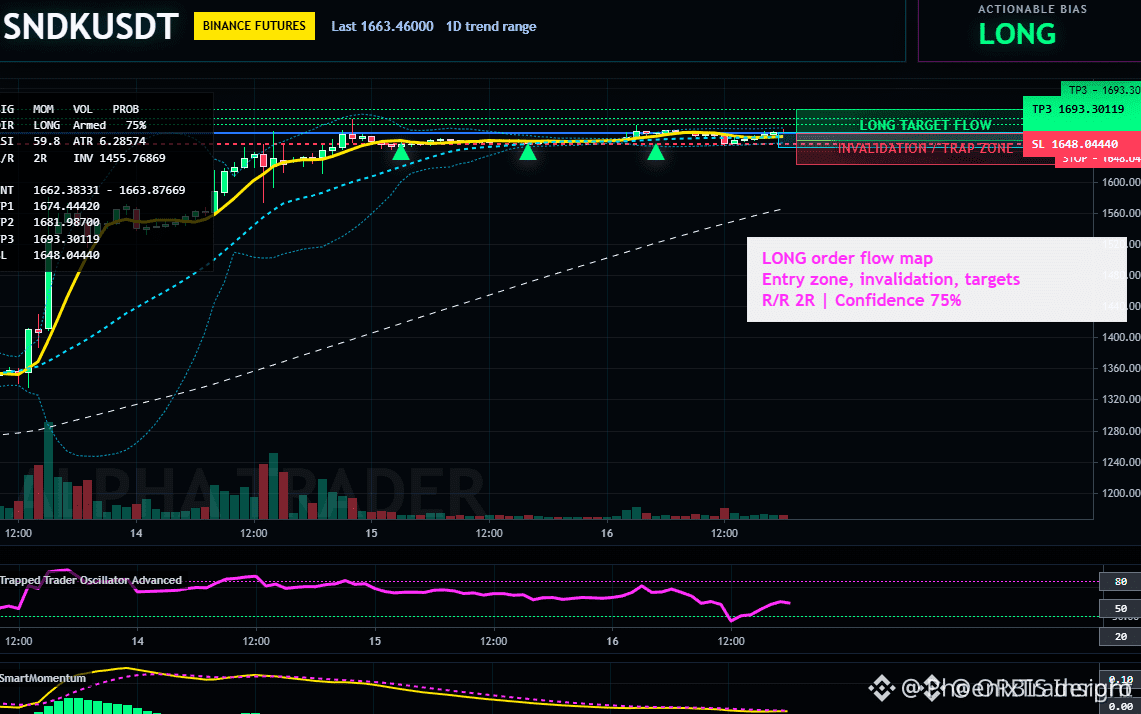Click the Entry zone, invalidation, targets annotation line

891,279
